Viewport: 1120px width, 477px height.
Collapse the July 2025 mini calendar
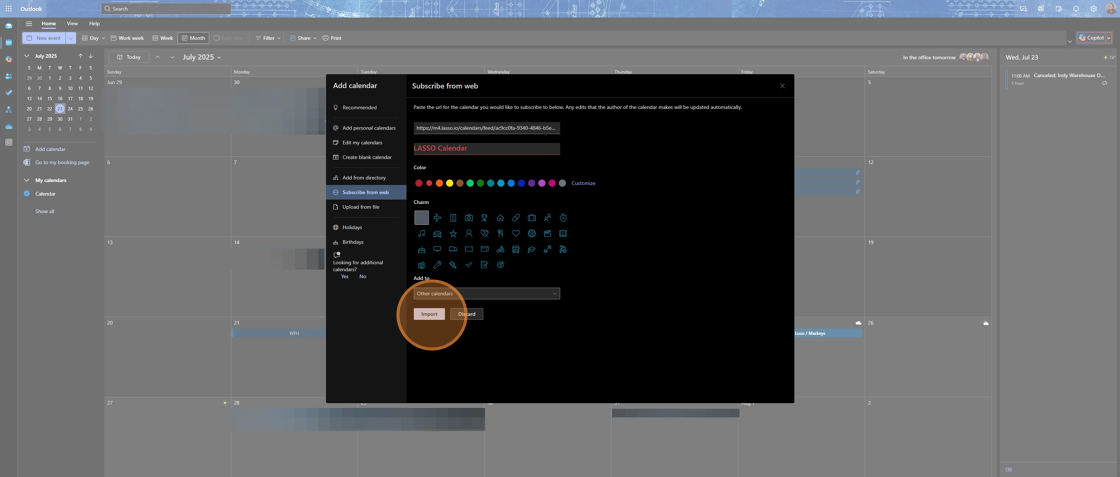(27, 56)
